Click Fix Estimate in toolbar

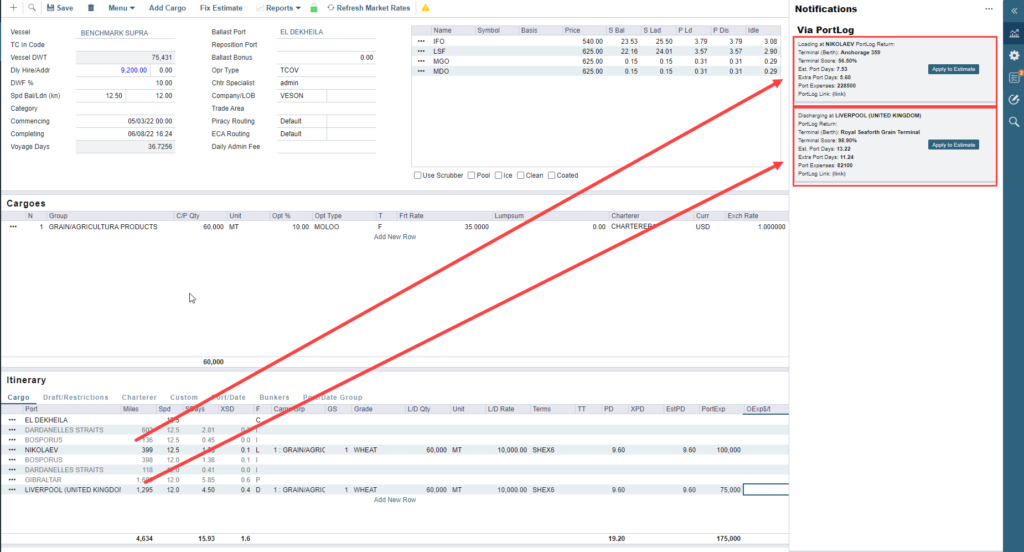pos(221,8)
